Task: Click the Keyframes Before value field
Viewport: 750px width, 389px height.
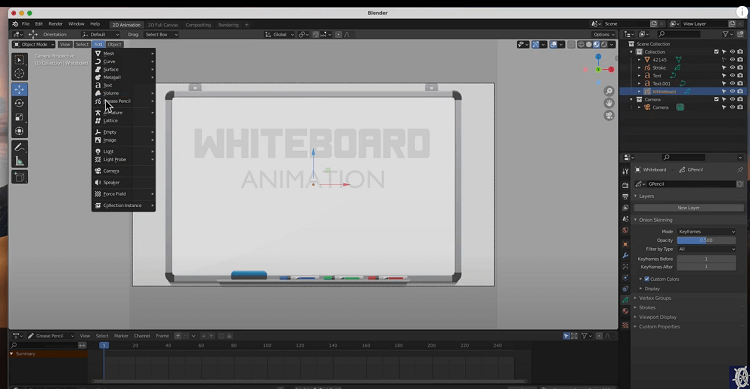Action: [x=706, y=259]
